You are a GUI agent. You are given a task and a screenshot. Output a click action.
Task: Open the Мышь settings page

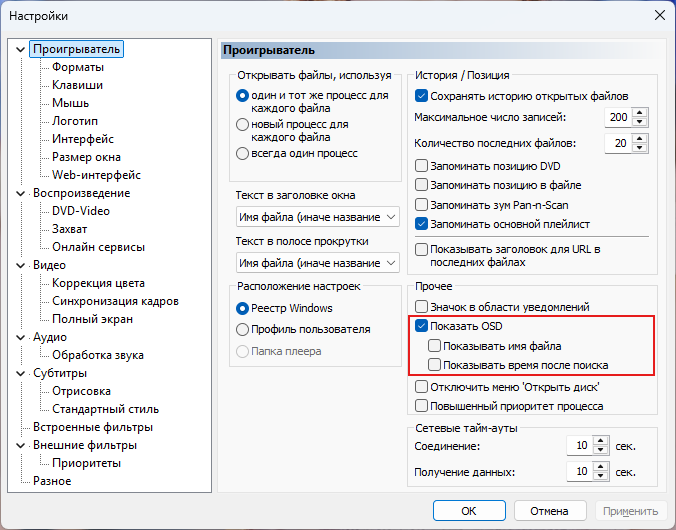pos(70,103)
